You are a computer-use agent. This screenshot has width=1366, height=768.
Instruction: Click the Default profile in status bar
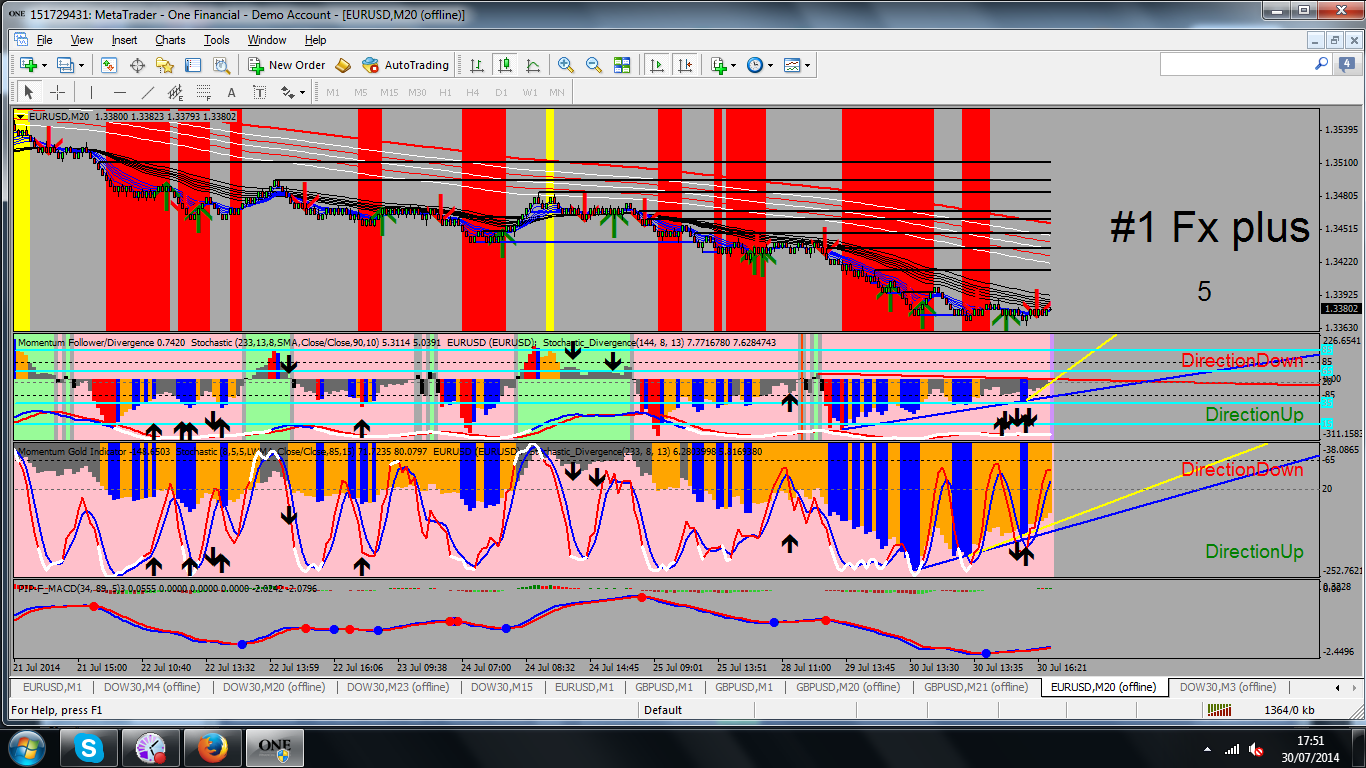tap(662, 710)
